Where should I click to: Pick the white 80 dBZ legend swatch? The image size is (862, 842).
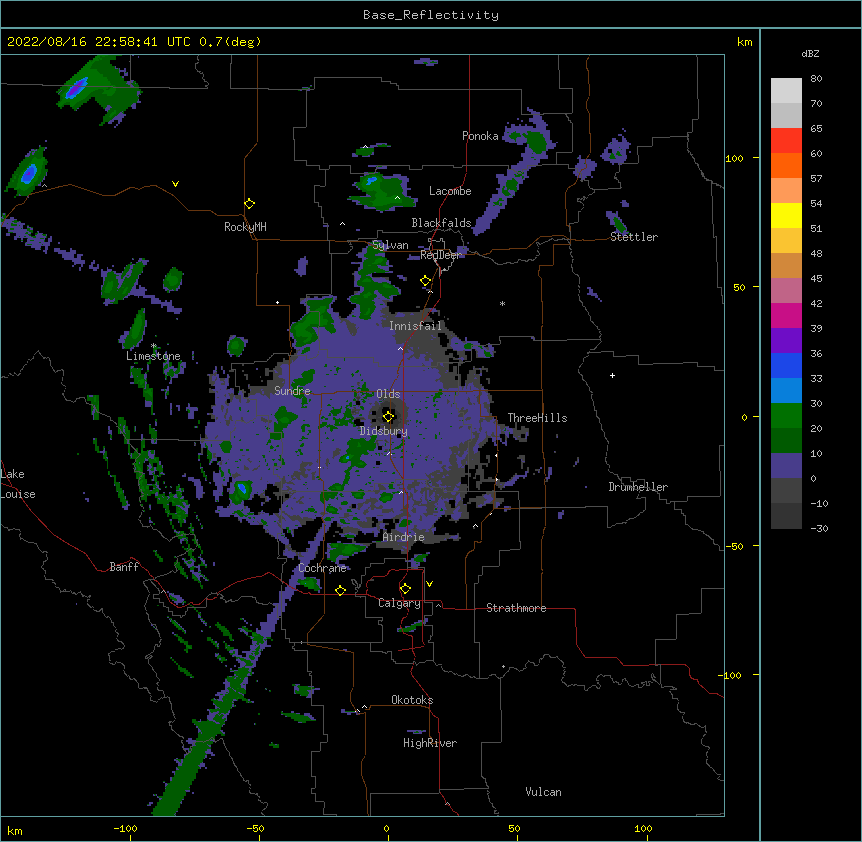pyautogui.click(x=786, y=91)
